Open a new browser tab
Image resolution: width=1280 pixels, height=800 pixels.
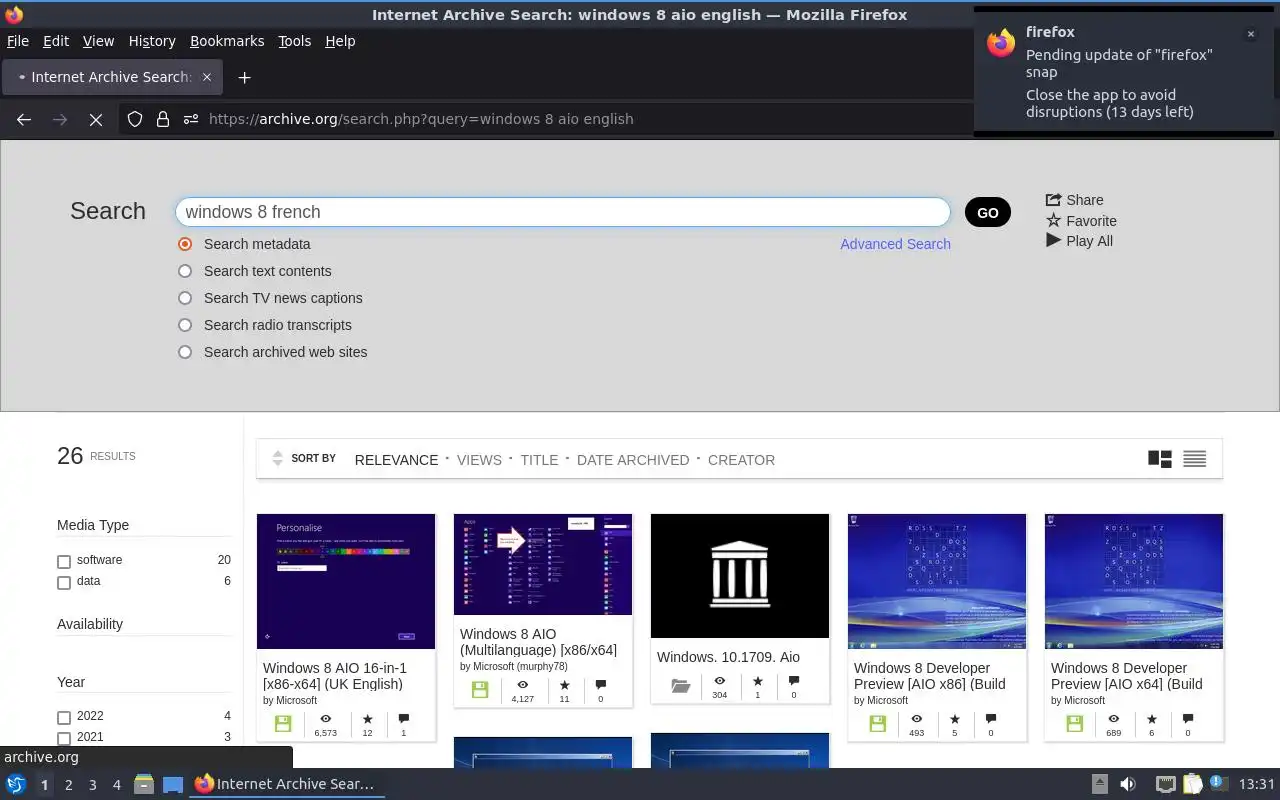(244, 77)
